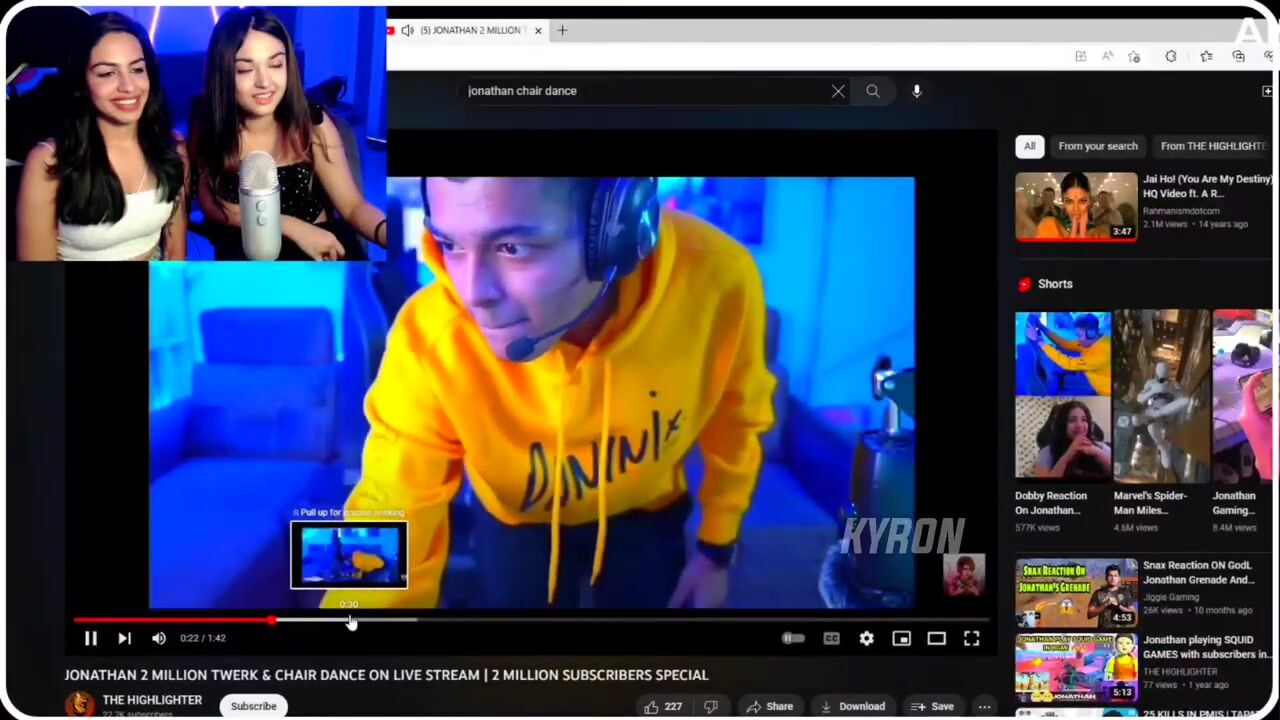Toggle closed captions on the video
Viewport: 1280px width, 720px height.
click(x=831, y=638)
